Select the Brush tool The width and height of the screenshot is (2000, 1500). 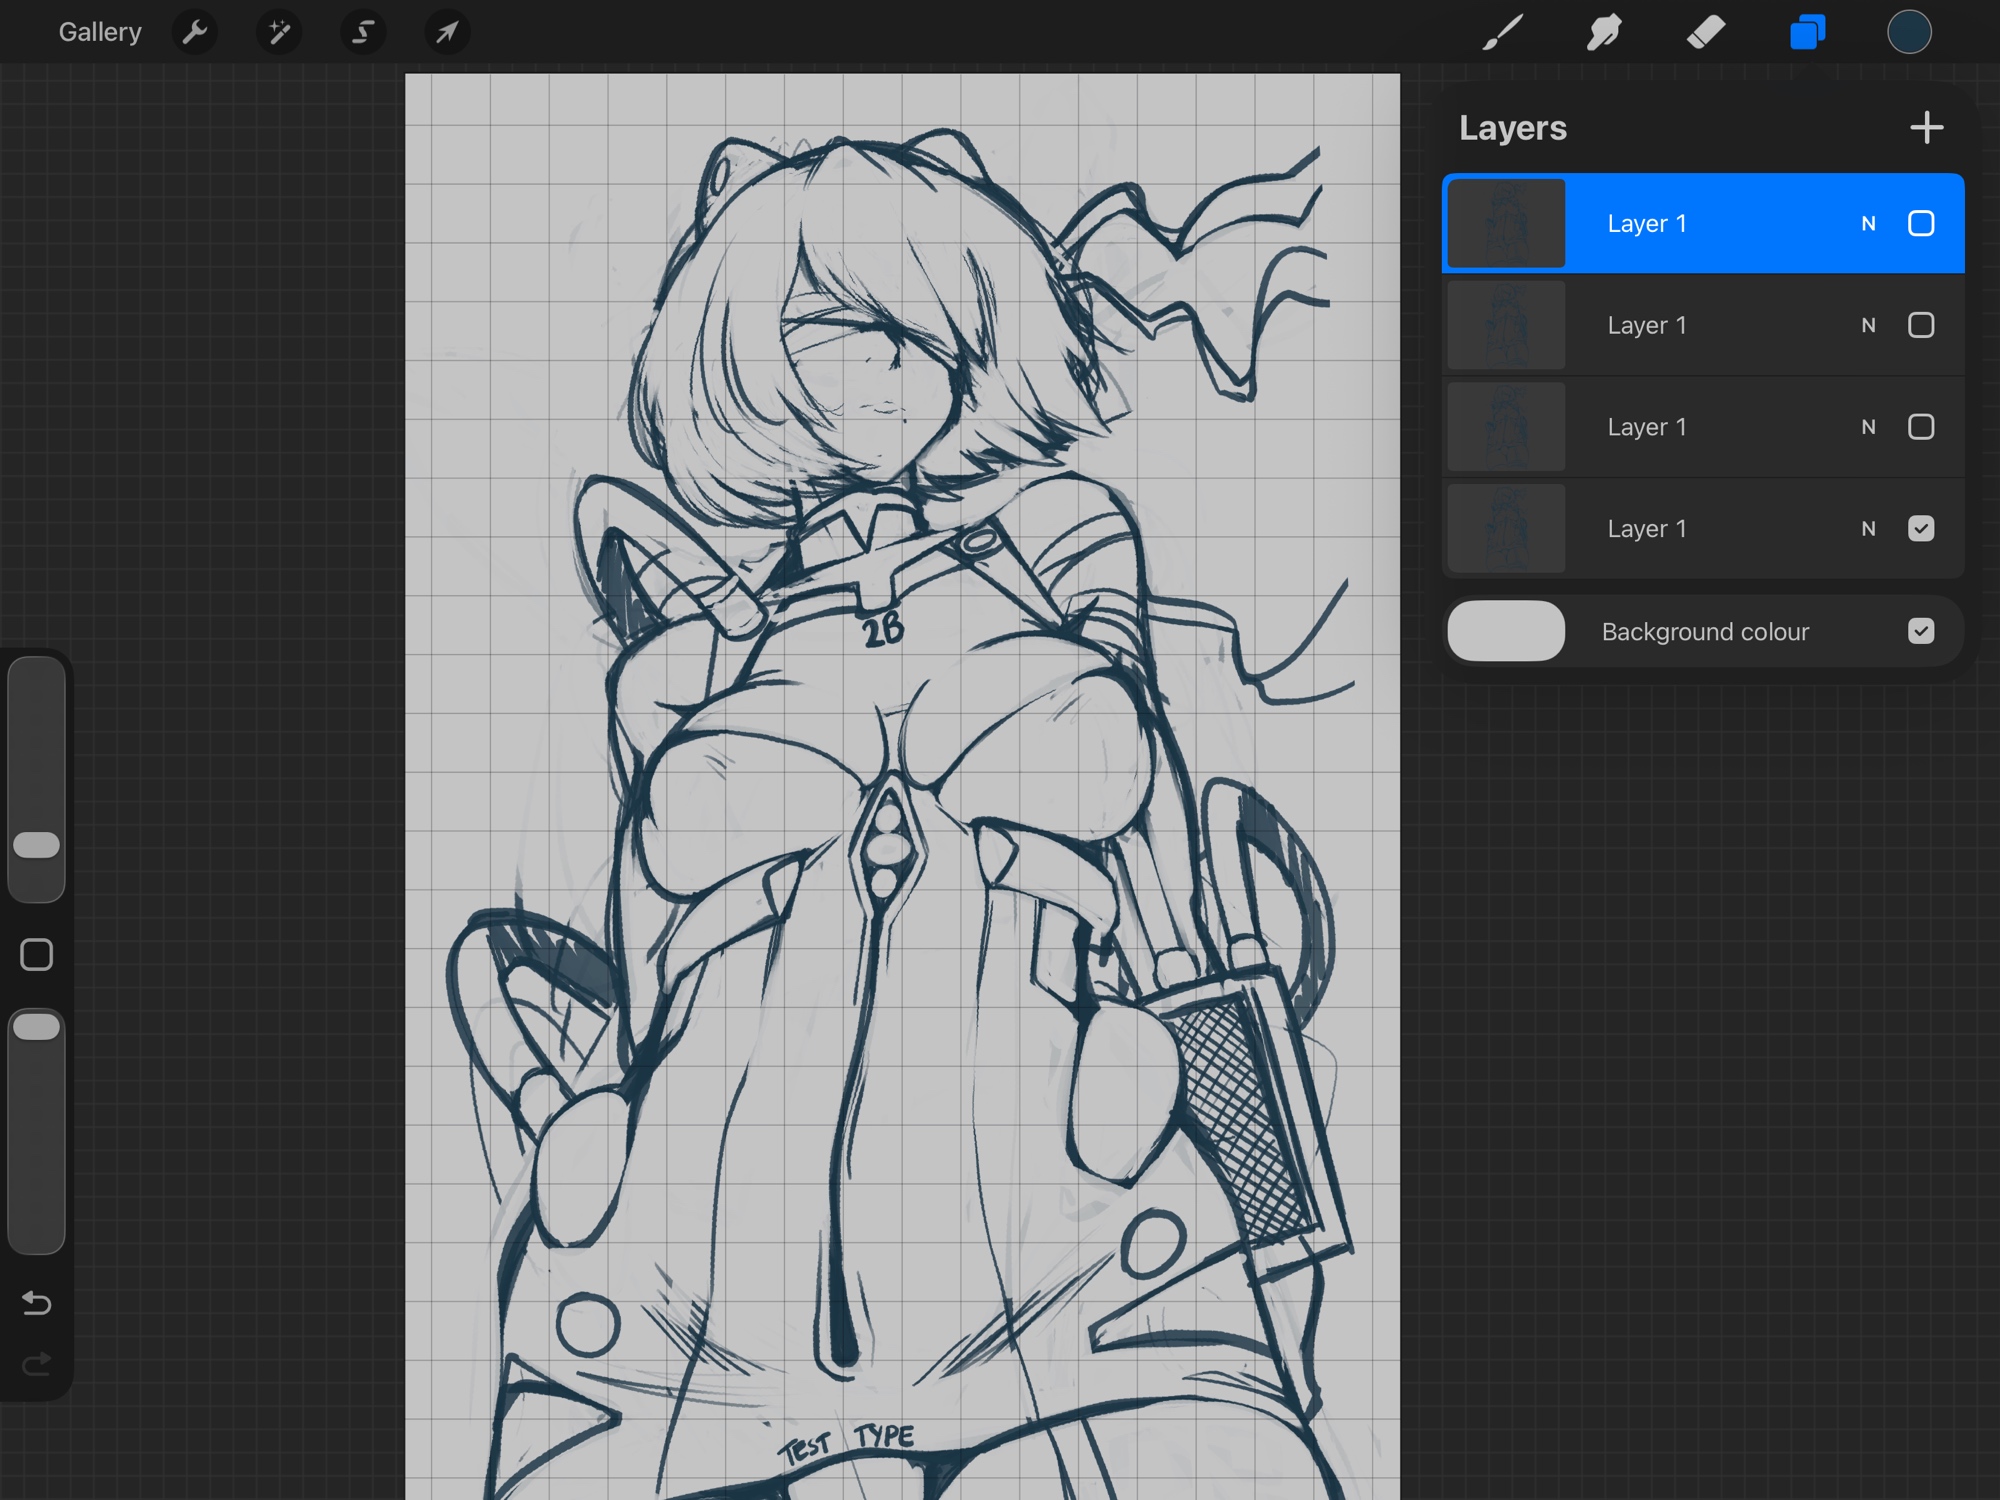[x=1502, y=32]
